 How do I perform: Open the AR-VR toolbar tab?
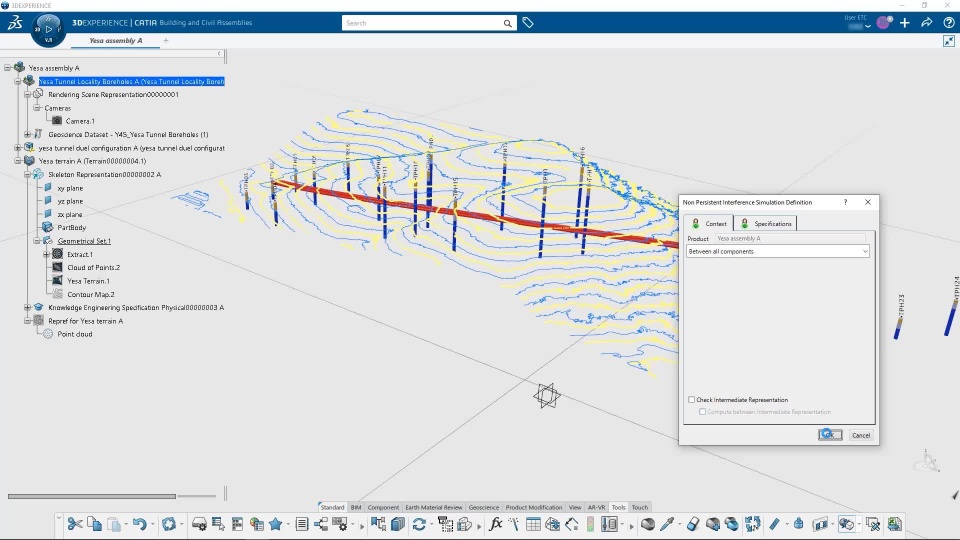click(x=596, y=508)
